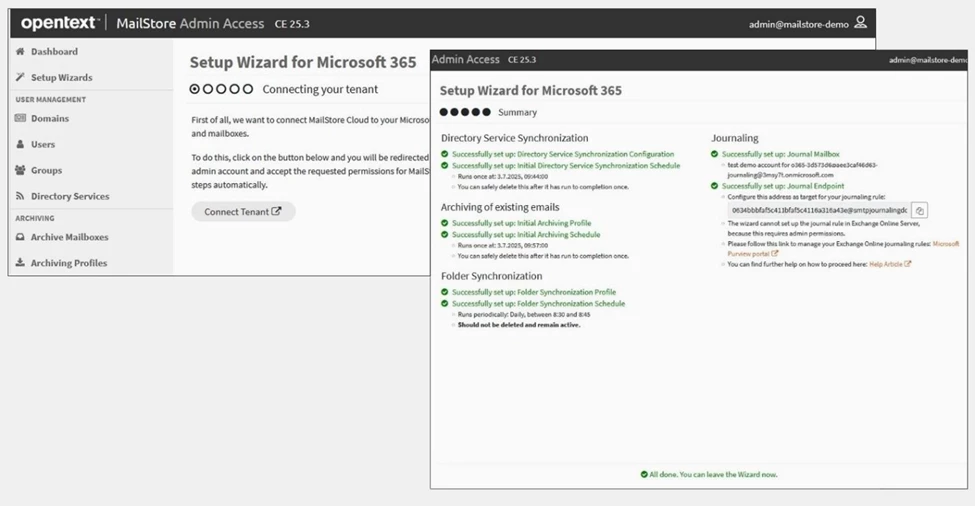
Task: Click check icon beside Initial Archiving Profile
Action: [445, 223]
